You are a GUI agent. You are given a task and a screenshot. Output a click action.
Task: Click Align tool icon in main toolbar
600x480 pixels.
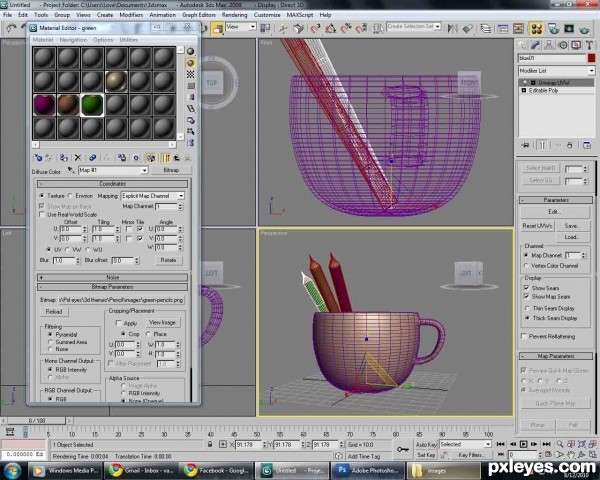pos(468,28)
